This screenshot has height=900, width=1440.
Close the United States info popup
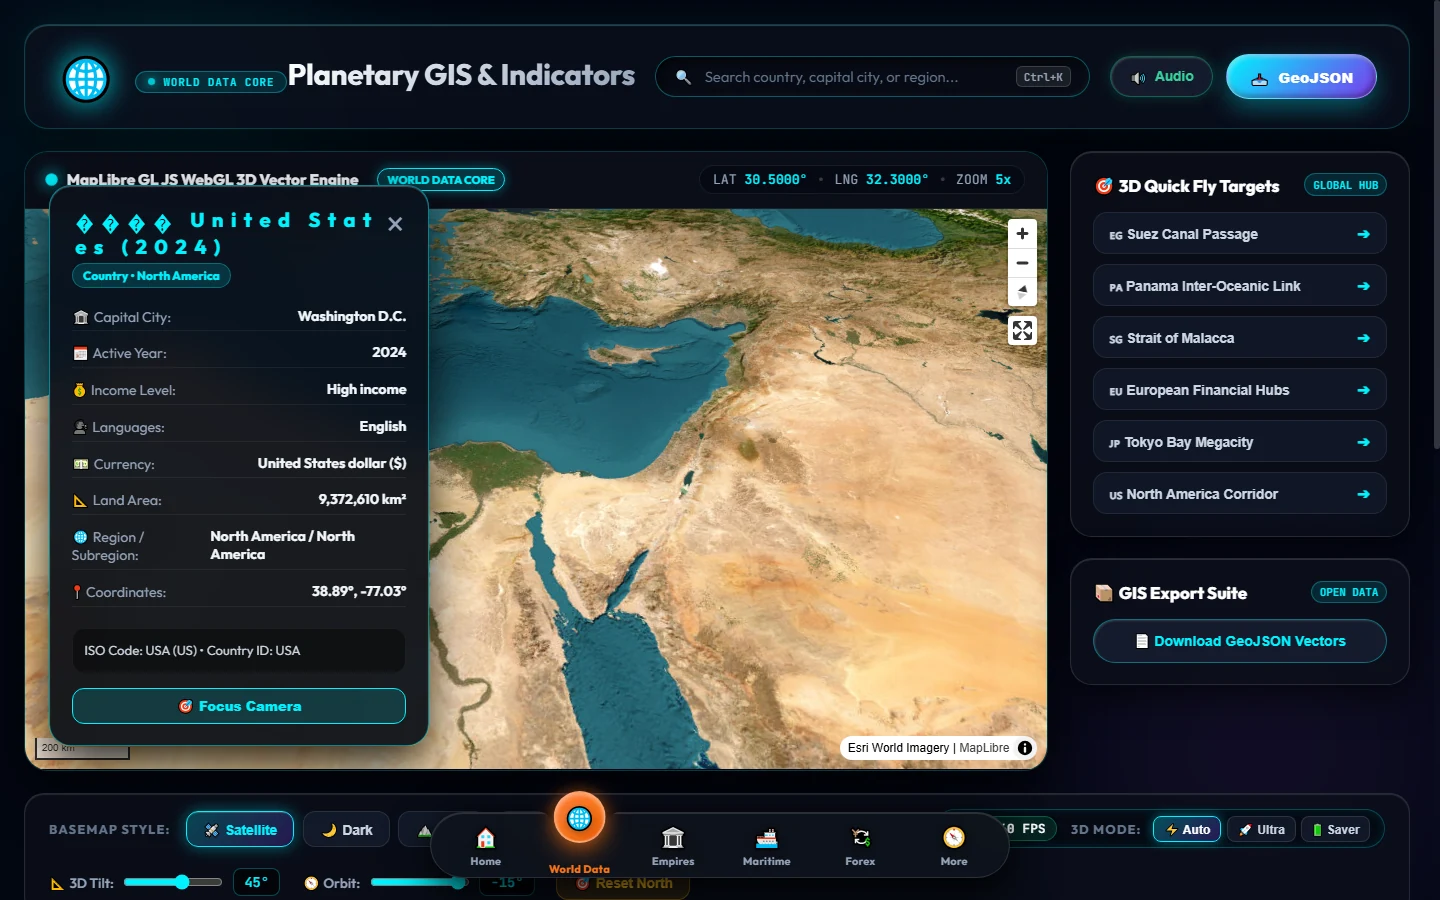point(395,224)
